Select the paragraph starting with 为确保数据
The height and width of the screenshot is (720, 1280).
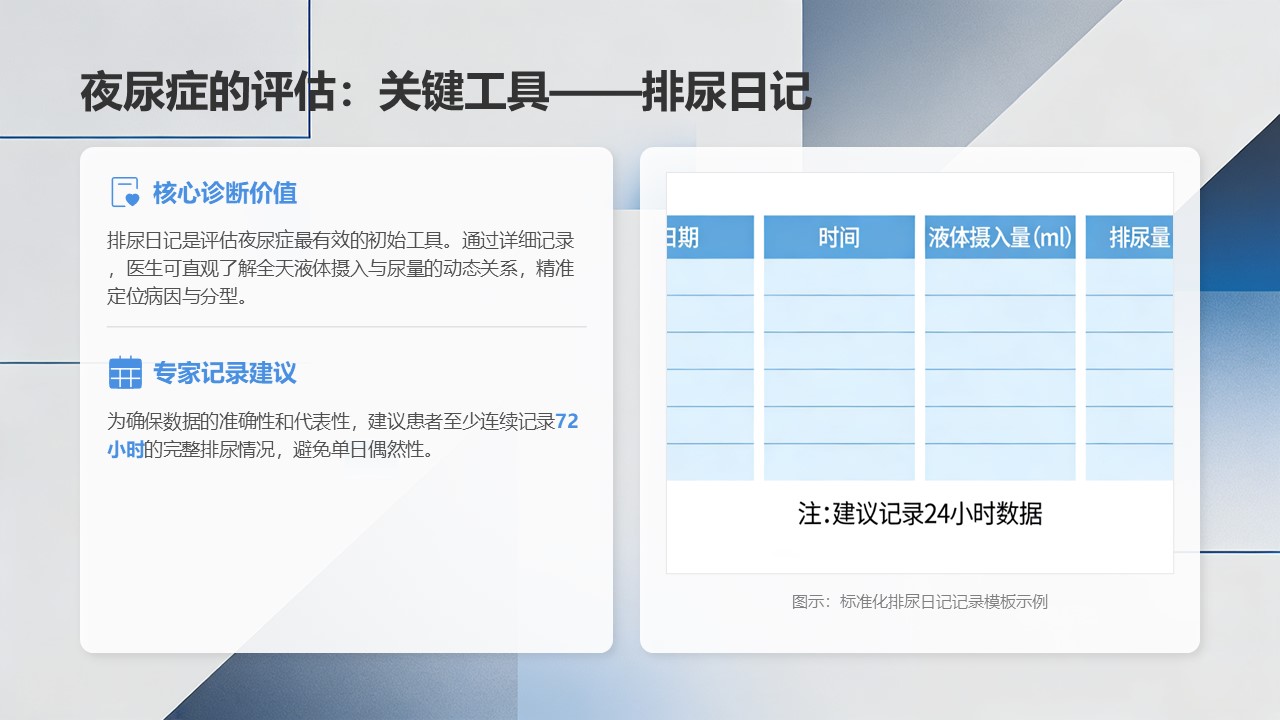tap(340, 435)
